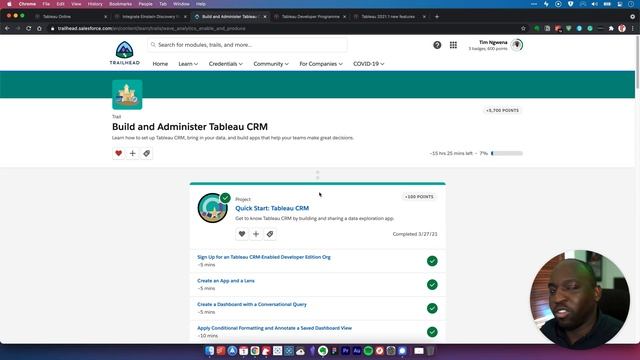The width and height of the screenshot is (640, 360).
Task: Click the browser back arrow
Action: (x=7, y=28)
